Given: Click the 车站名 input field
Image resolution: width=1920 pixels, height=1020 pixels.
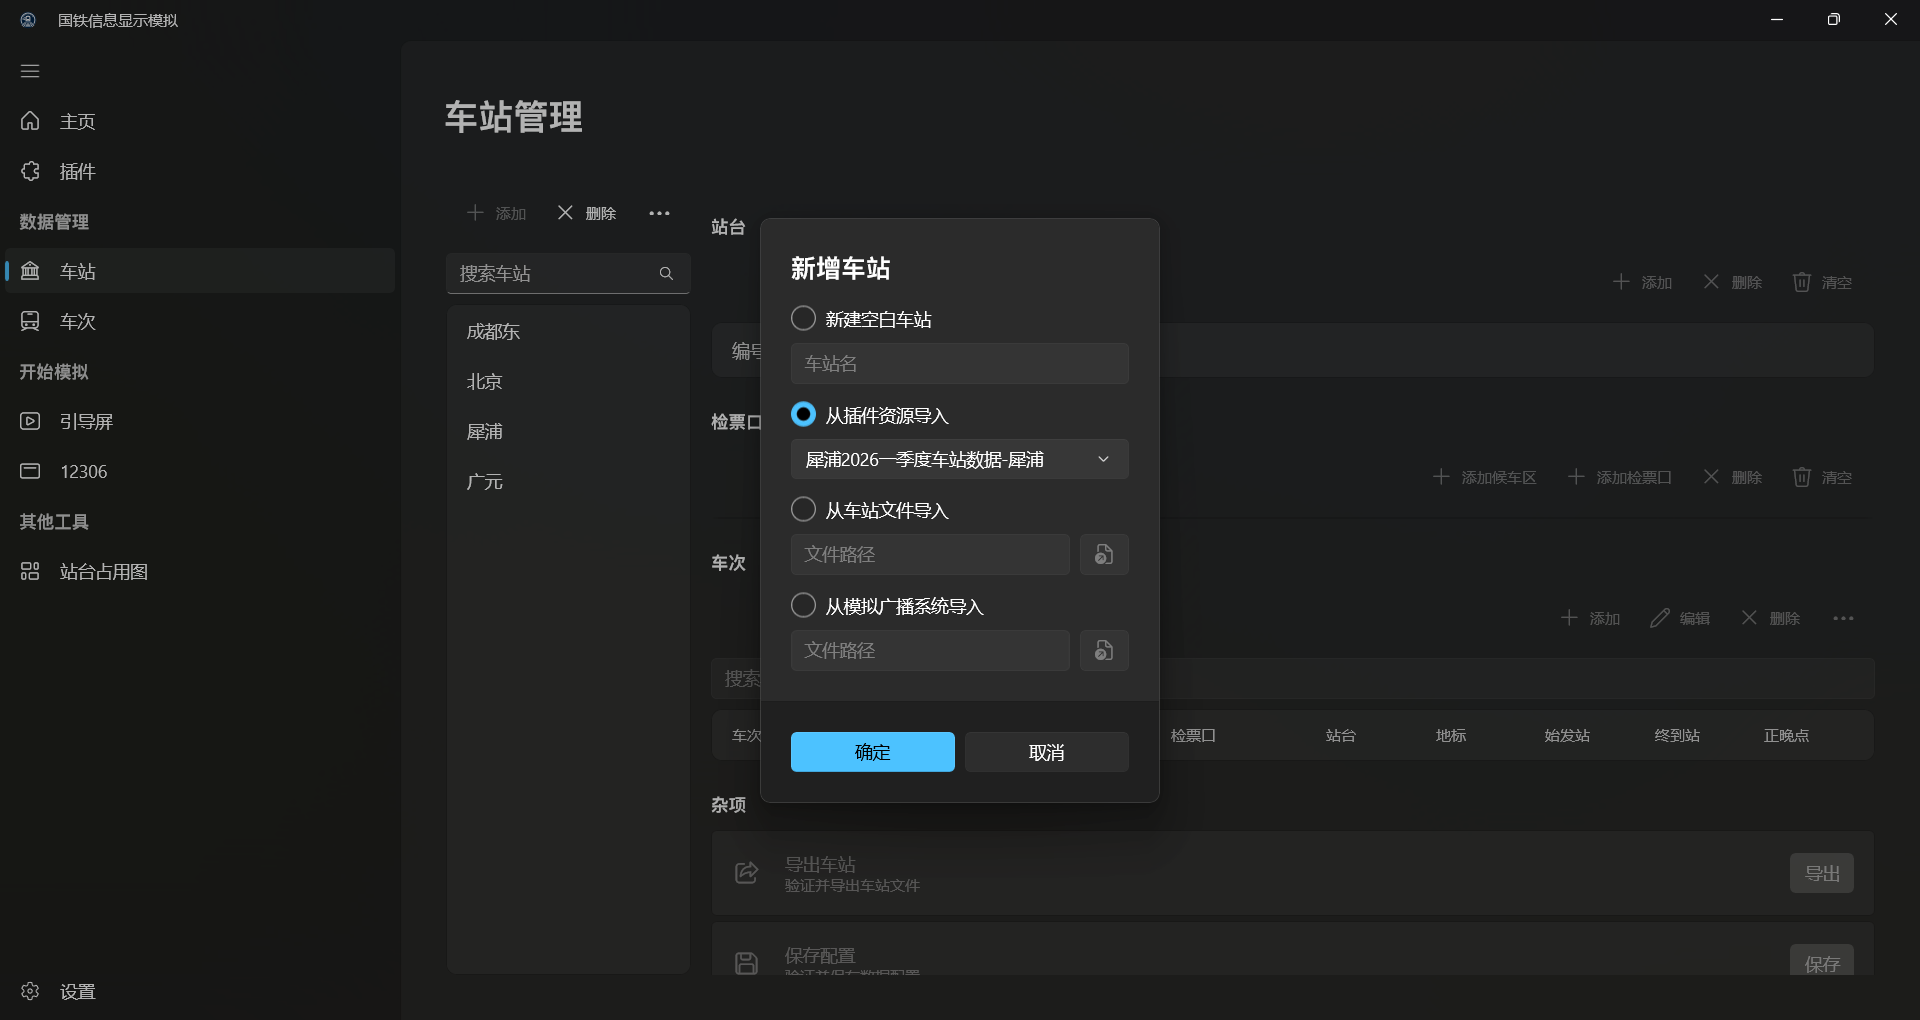Looking at the screenshot, I should click(958, 363).
